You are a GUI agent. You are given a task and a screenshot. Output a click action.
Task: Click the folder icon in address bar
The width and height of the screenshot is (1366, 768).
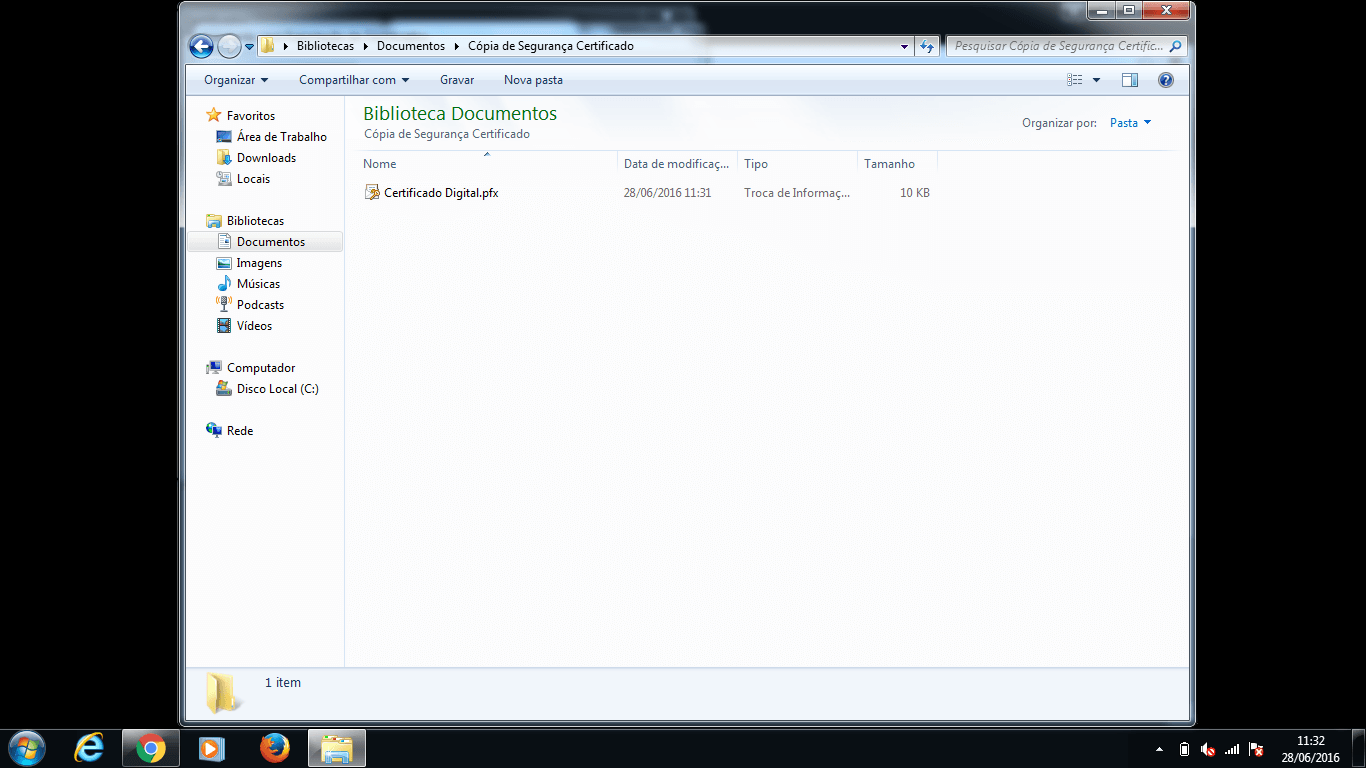pyautogui.click(x=267, y=46)
